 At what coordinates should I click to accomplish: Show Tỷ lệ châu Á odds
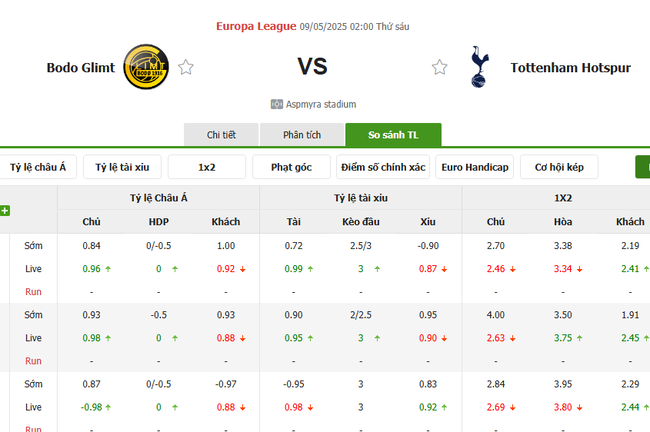point(38,167)
